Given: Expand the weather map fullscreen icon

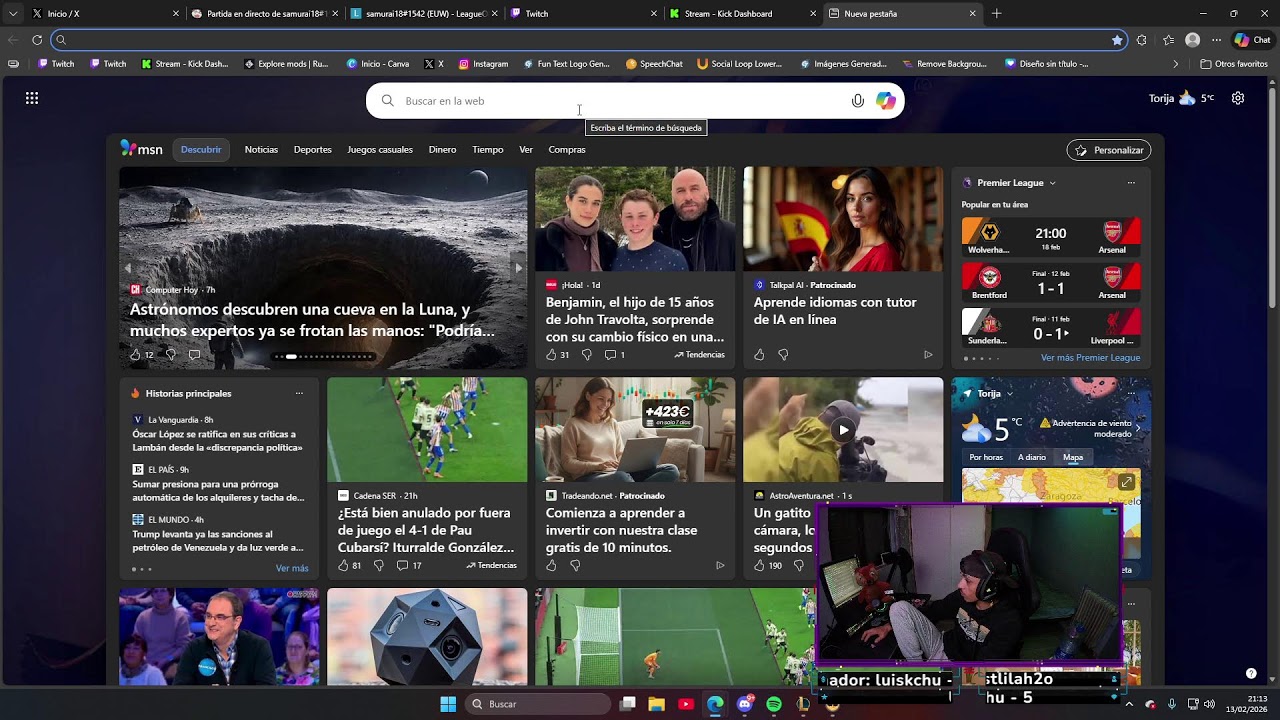Looking at the screenshot, I should coord(1126,482).
